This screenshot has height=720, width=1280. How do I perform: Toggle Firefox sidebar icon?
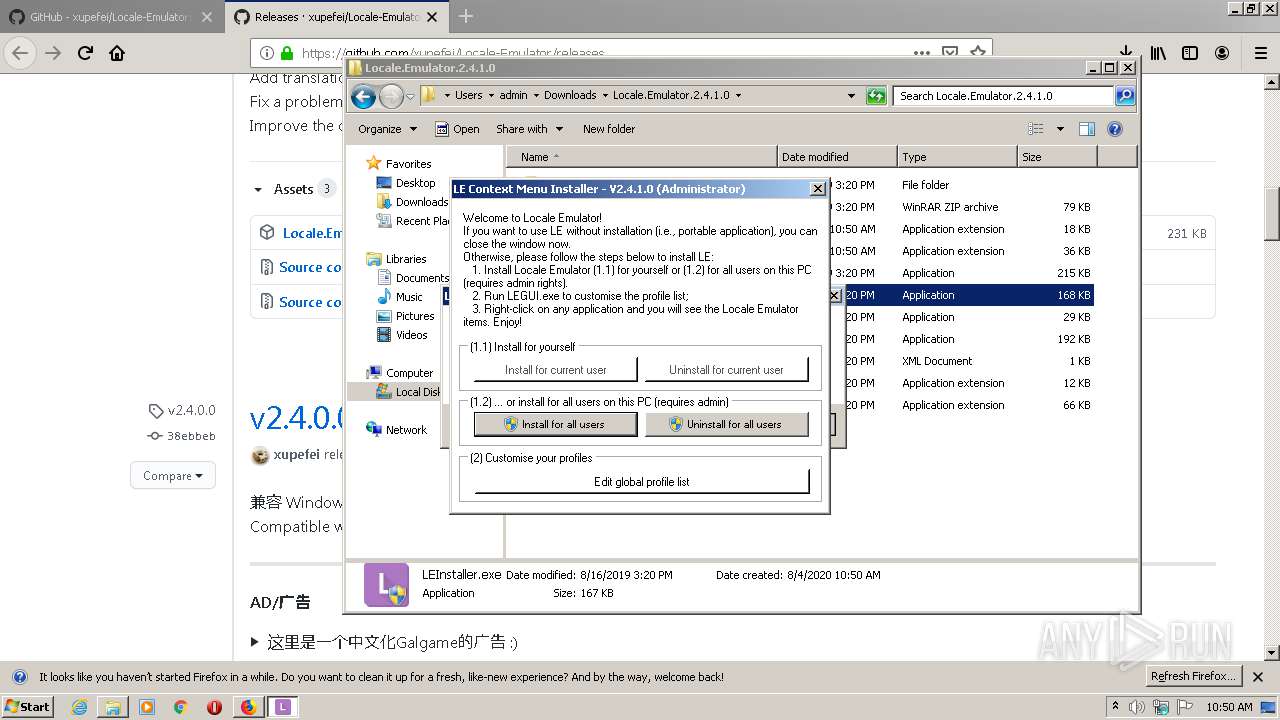pos(1190,53)
